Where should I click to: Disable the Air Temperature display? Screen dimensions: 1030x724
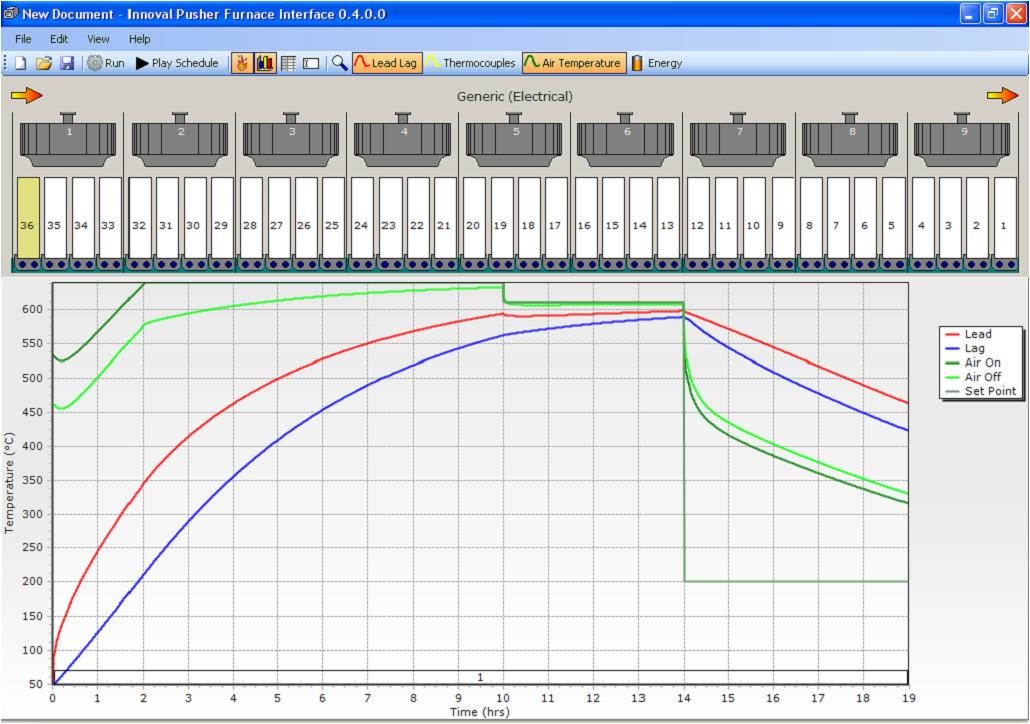pyautogui.click(x=576, y=62)
